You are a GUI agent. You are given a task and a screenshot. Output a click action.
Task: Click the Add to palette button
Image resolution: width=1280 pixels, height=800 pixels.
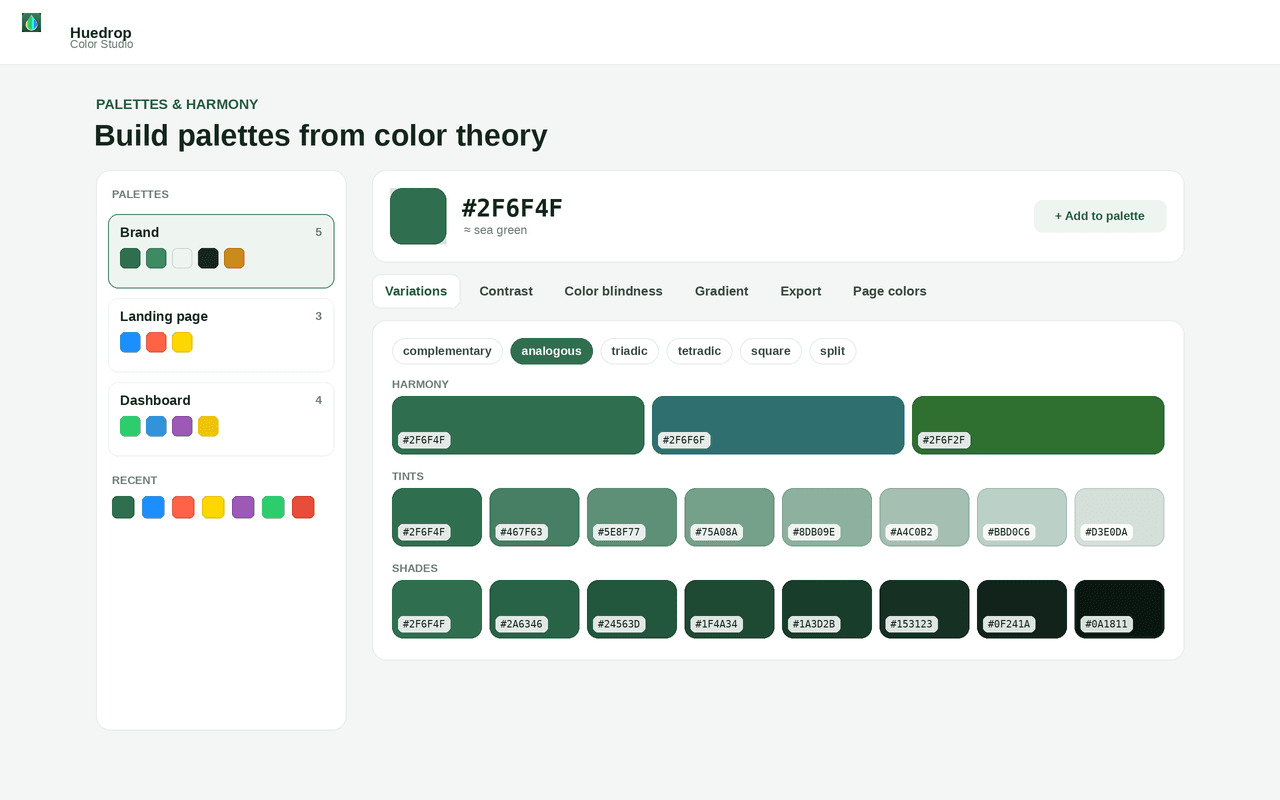click(x=1100, y=216)
